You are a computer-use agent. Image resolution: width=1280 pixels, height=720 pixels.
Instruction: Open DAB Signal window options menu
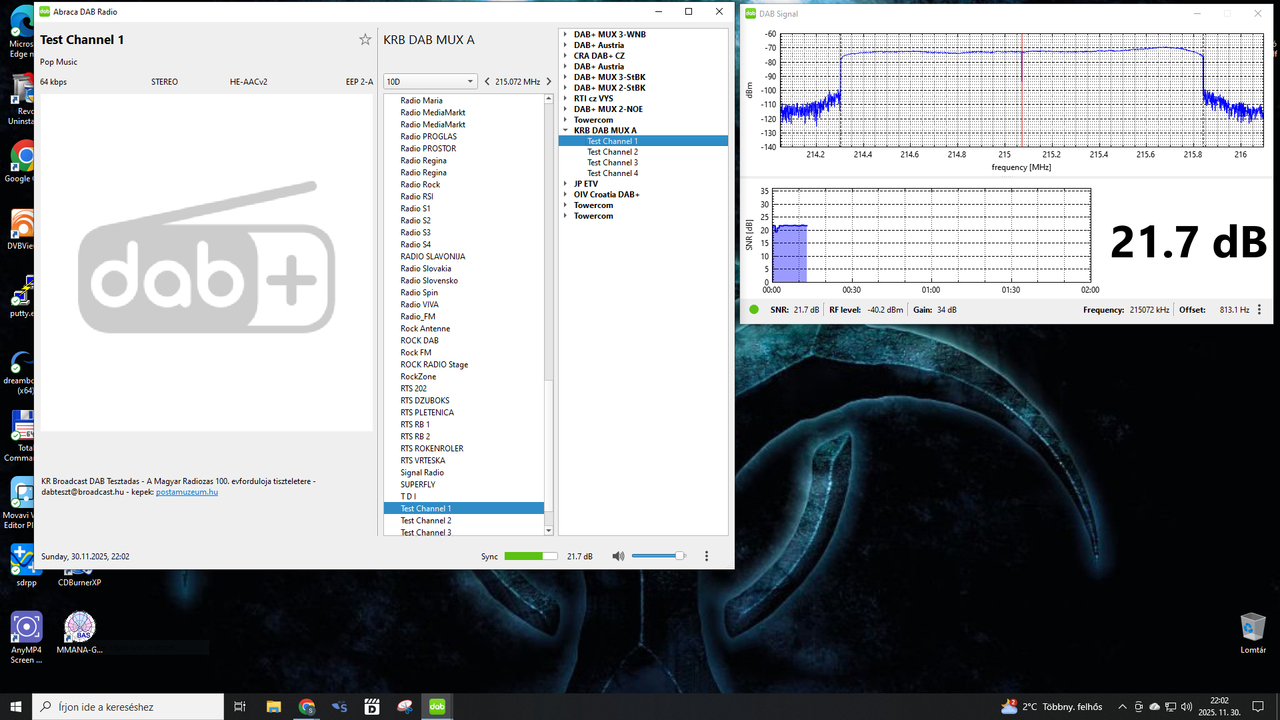(x=1259, y=310)
